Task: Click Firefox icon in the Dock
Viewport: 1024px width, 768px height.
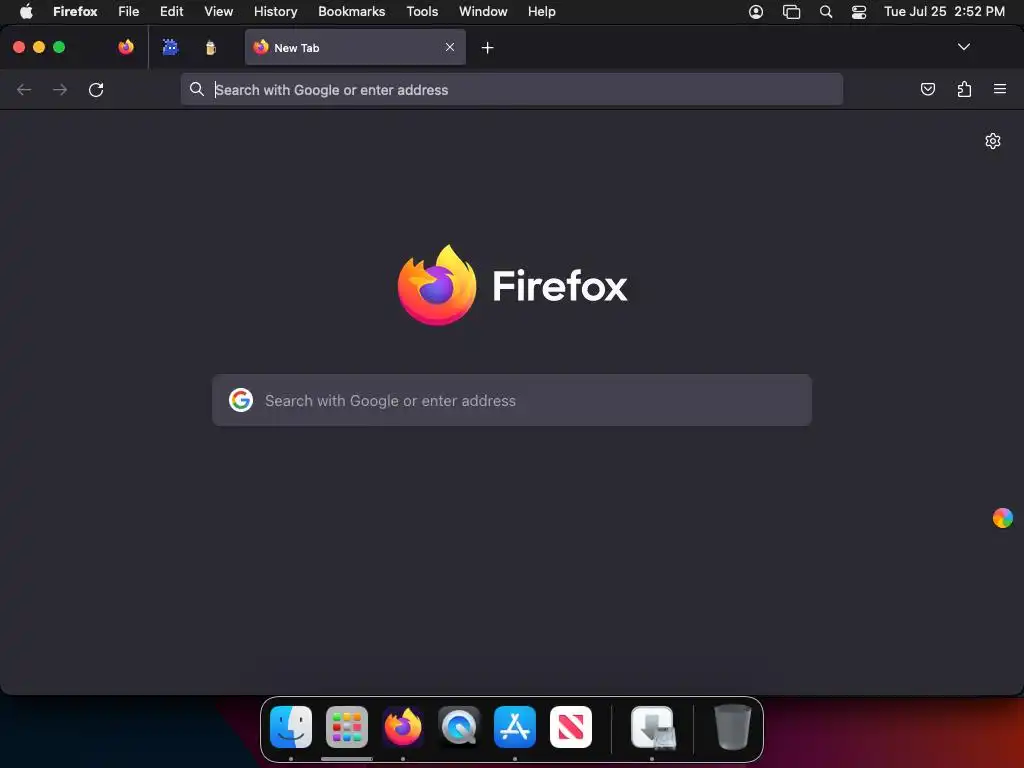Action: [403, 726]
